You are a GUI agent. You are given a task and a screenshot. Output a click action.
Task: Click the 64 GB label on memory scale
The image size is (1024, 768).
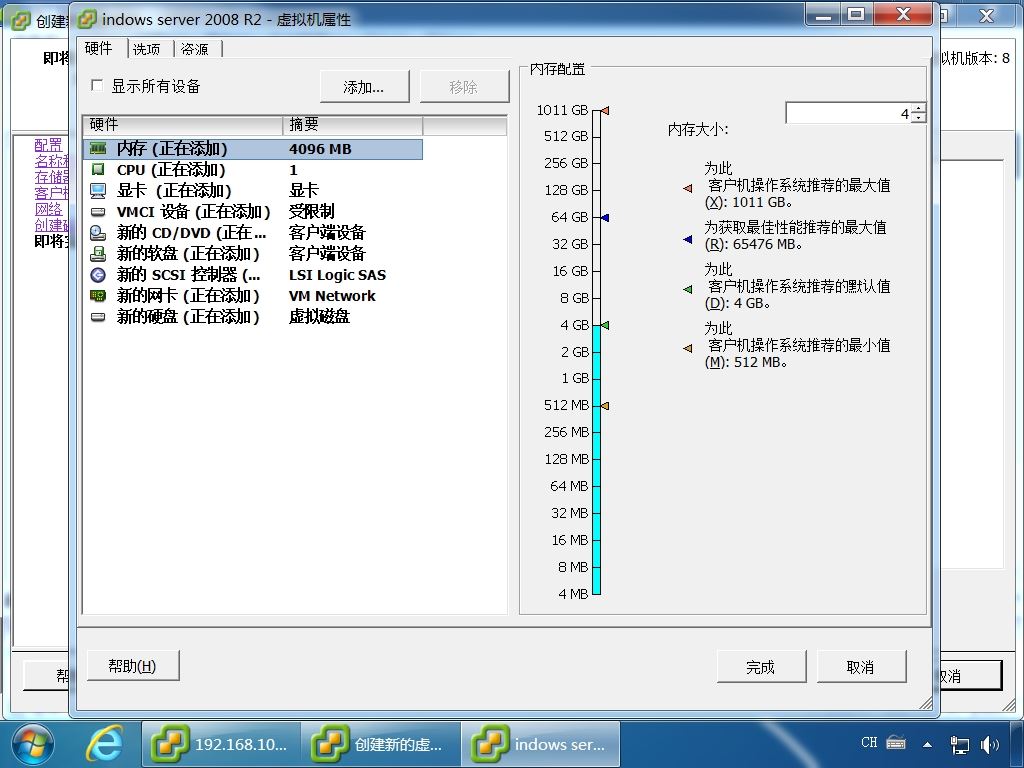coord(569,217)
